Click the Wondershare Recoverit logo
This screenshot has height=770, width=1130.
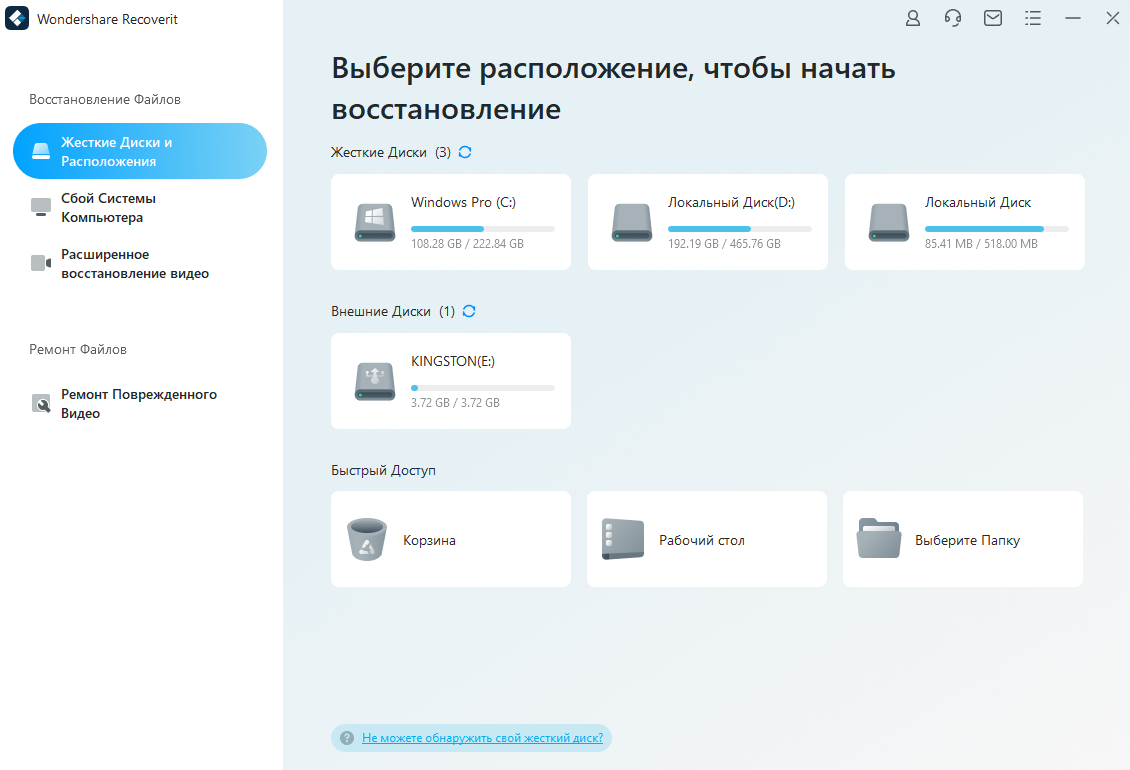click(17, 19)
